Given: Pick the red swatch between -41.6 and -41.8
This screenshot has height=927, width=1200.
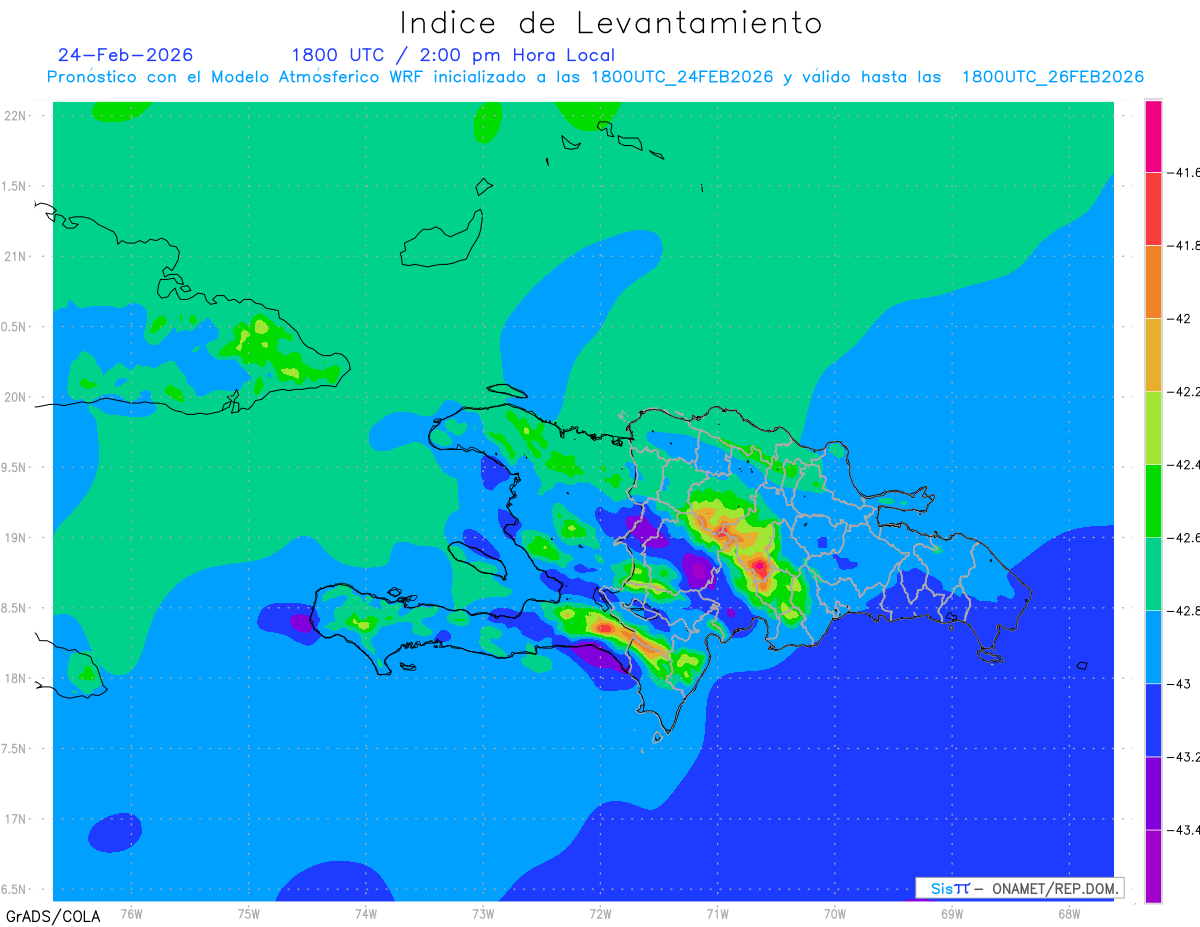Looking at the screenshot, I should click(x=1153, y=209).
